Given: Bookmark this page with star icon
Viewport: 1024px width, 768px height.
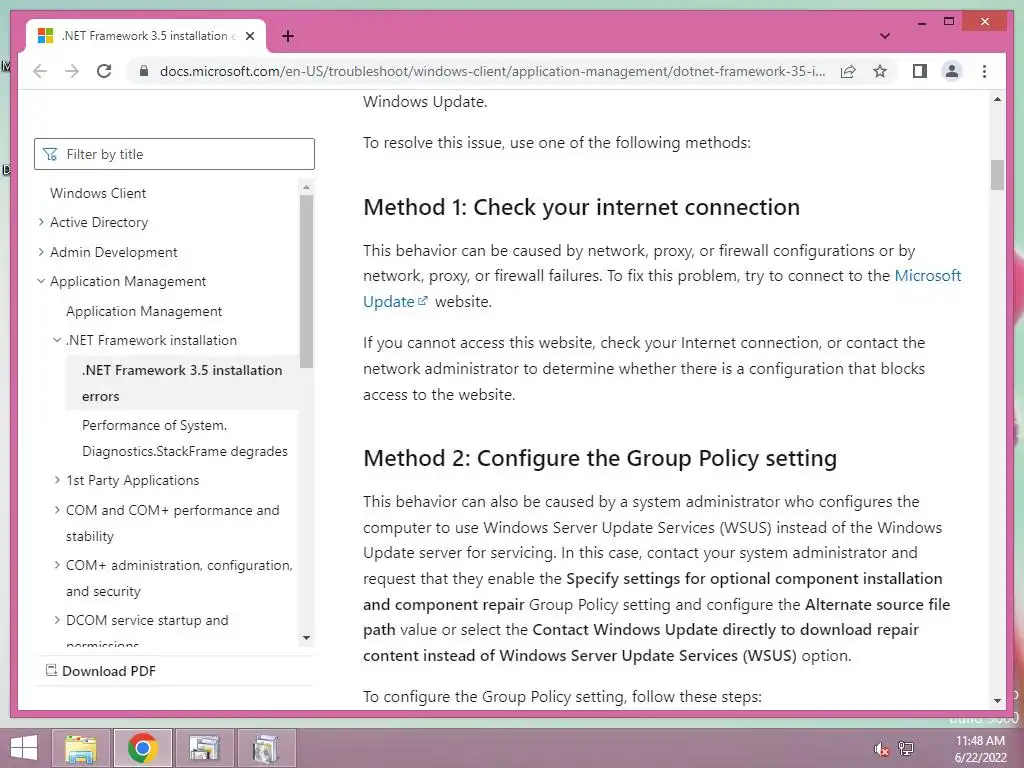Looking at the screenshot, I should [880, 71].
